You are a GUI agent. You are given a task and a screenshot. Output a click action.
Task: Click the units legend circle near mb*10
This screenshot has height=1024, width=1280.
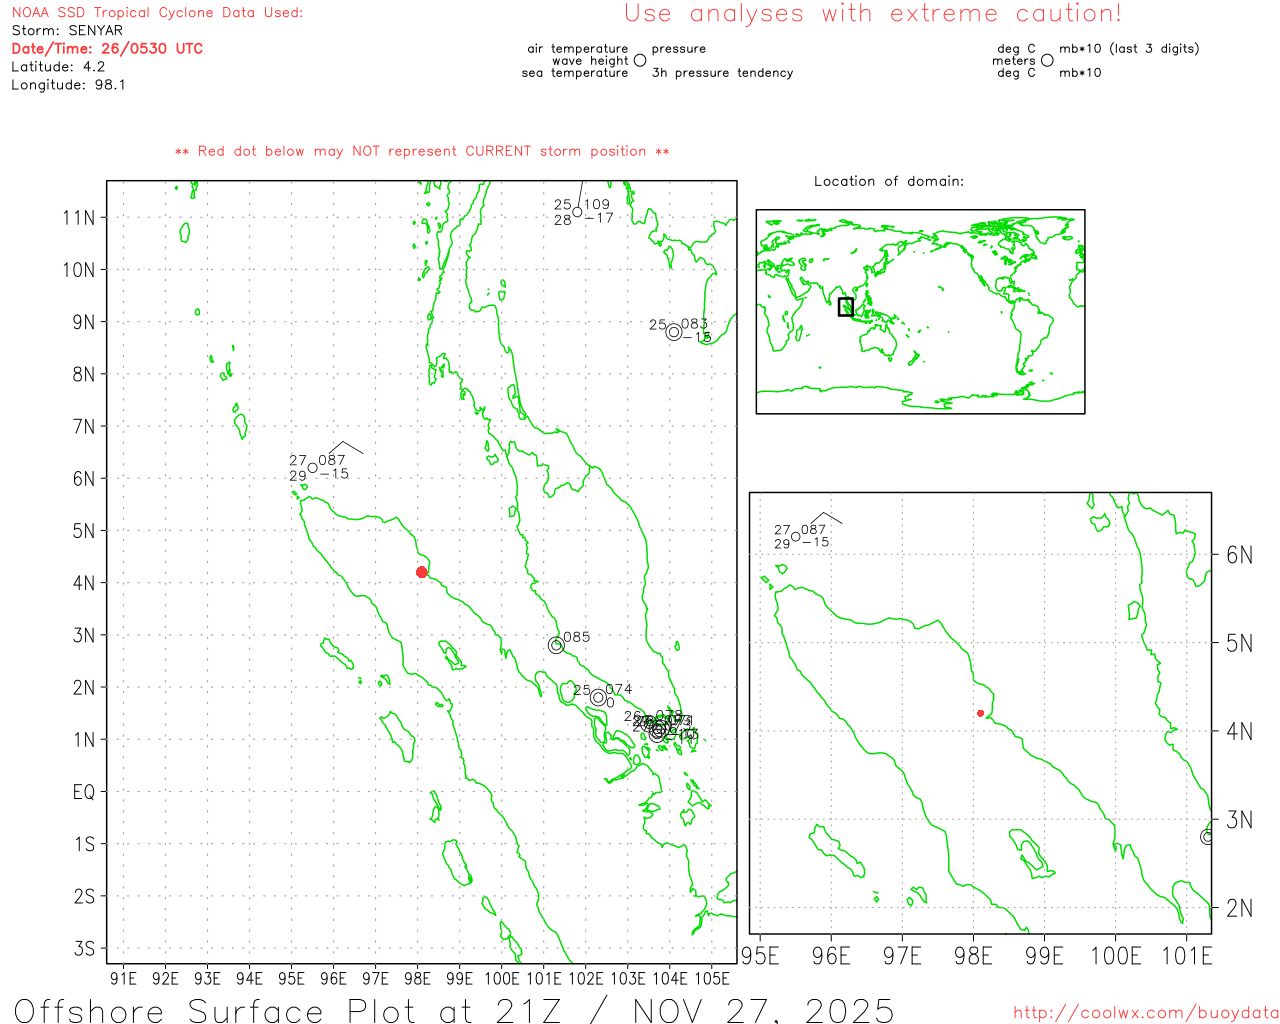click(x=1047, y=61)
